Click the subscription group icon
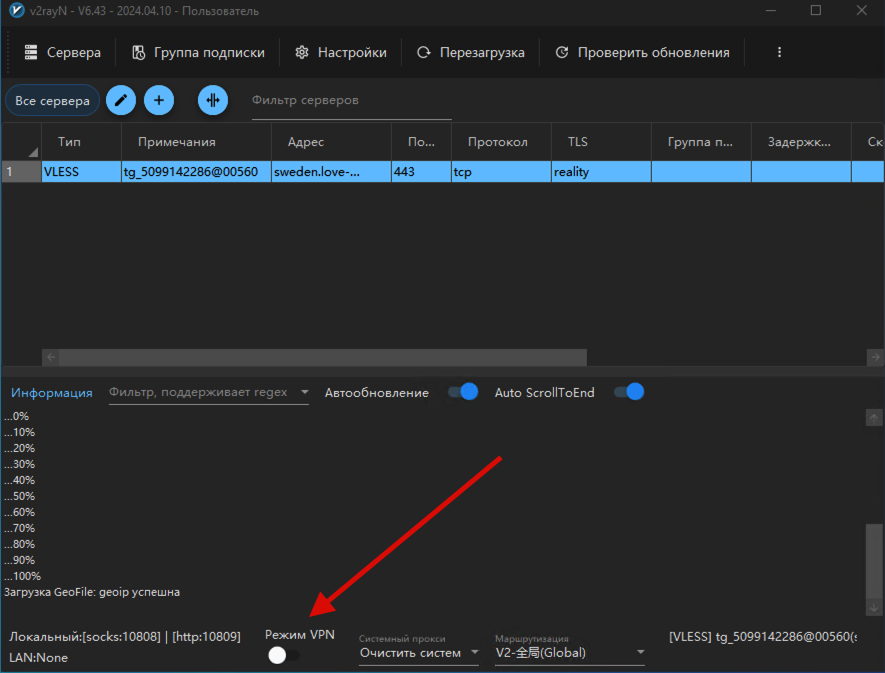The image size is (885, 673). point(139,53)
